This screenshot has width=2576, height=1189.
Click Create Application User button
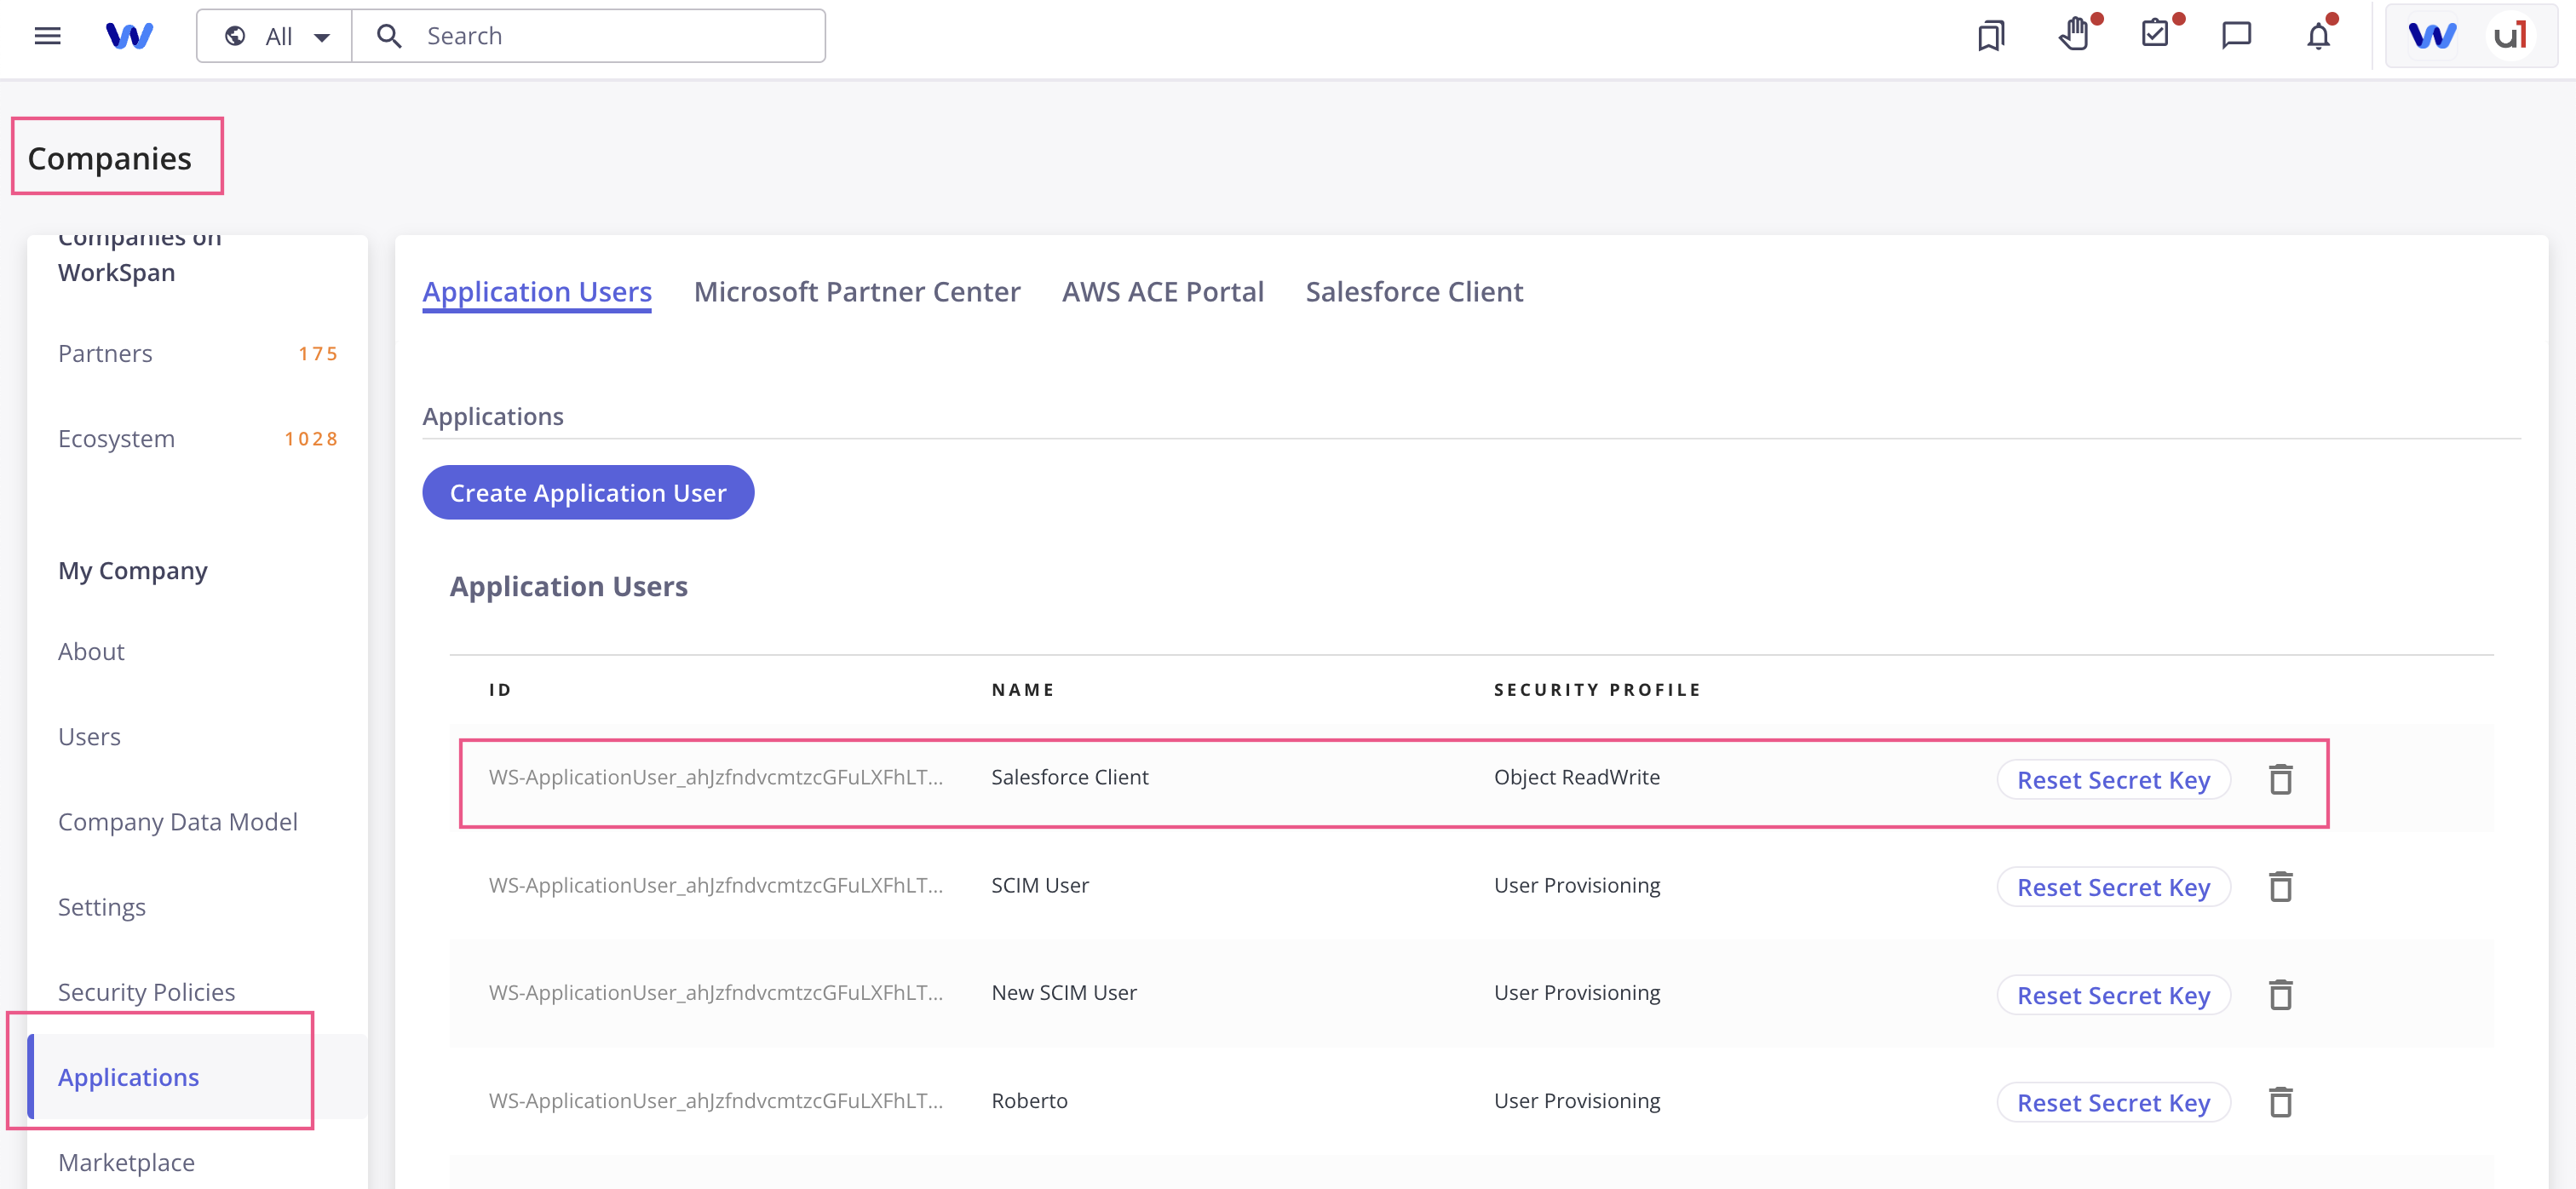[x=588, y=493]
